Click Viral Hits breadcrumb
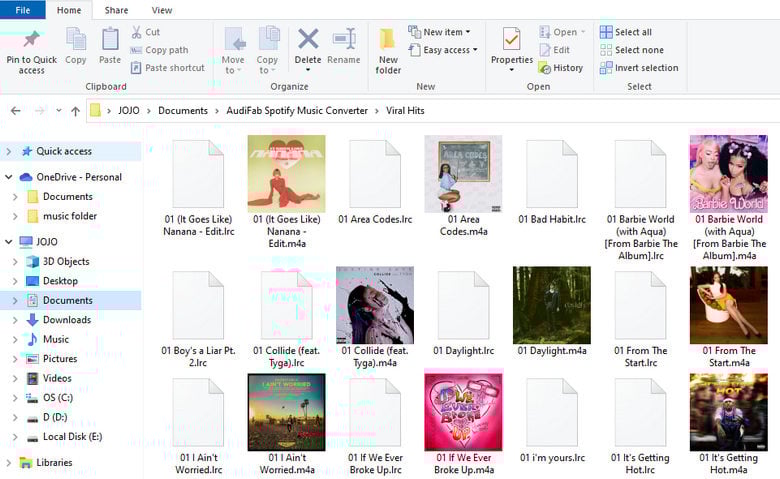Viewport: 780px width, 479px height. [x=405, y=110]
